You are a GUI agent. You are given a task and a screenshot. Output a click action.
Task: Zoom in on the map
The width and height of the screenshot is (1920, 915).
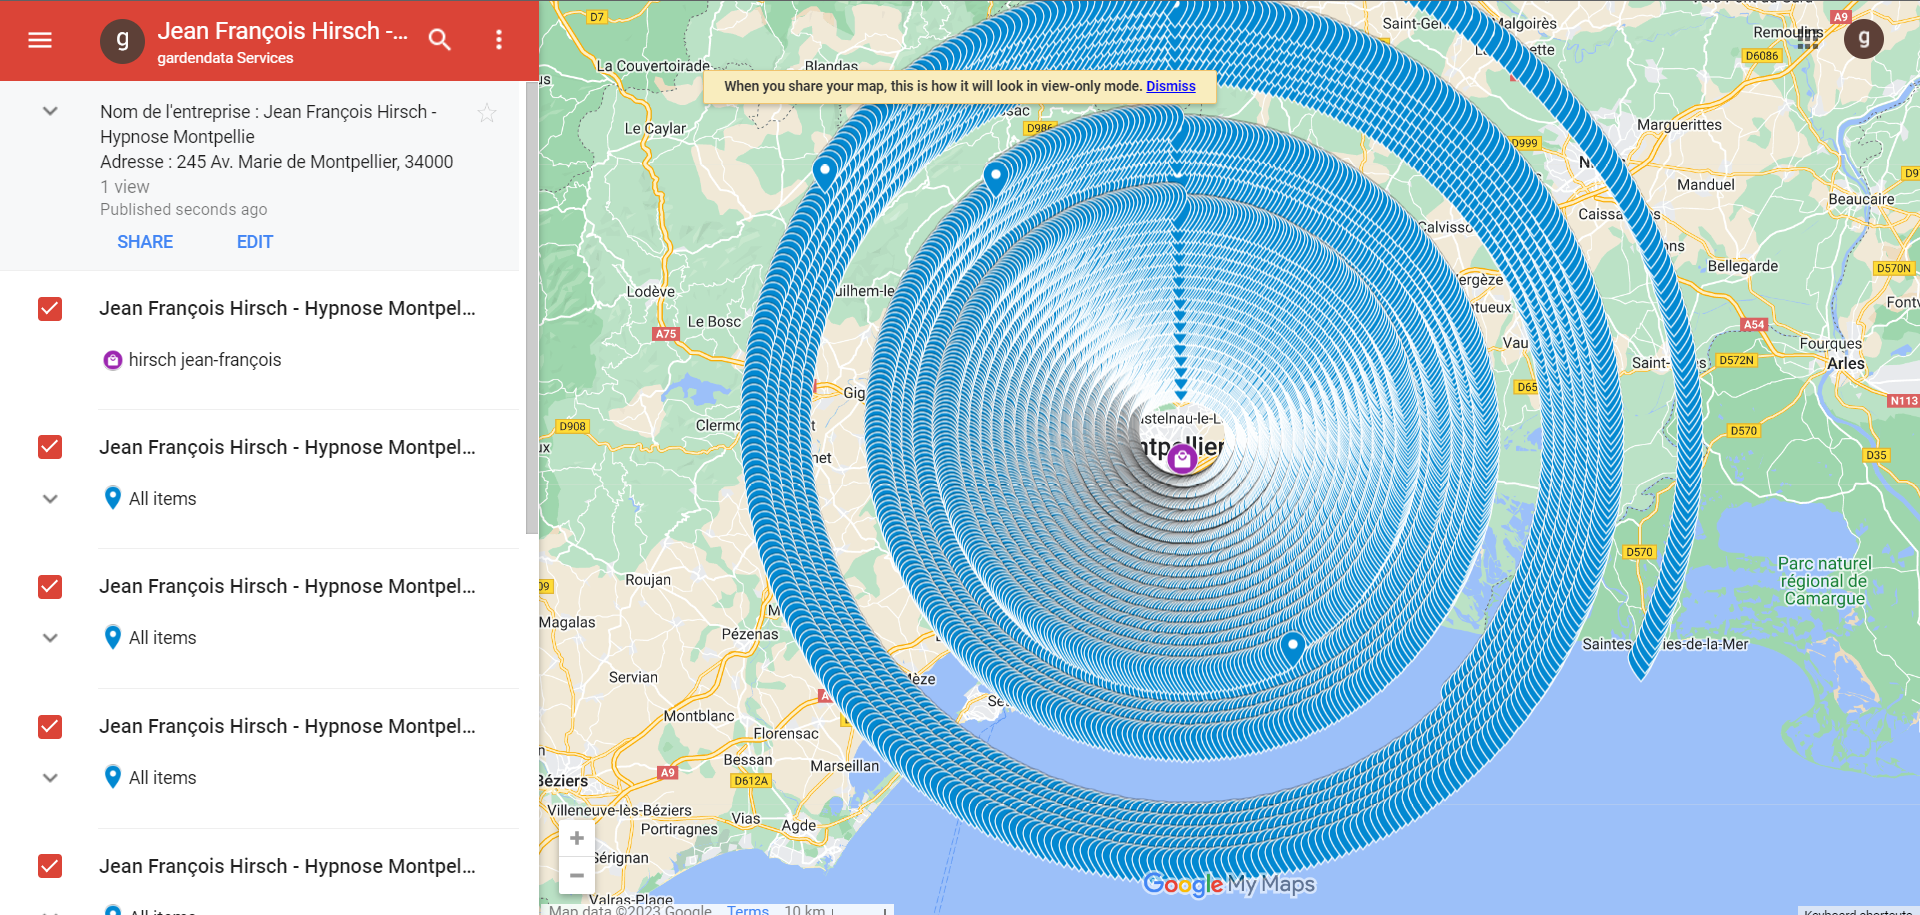(577, 838)
